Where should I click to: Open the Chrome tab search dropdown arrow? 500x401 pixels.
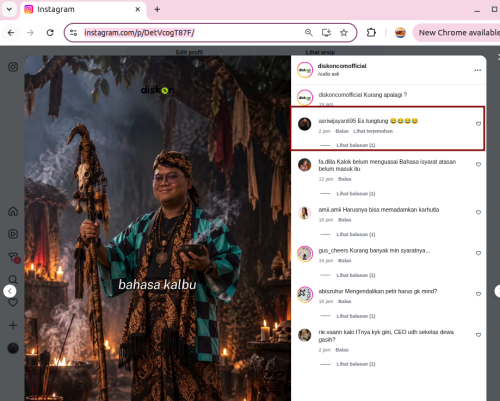click(x=9, y=9)
